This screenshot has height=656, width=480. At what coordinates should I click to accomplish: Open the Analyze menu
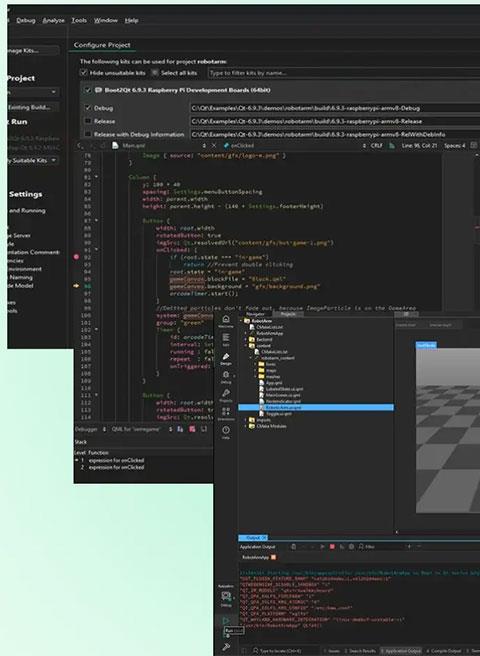coord(54,20)
